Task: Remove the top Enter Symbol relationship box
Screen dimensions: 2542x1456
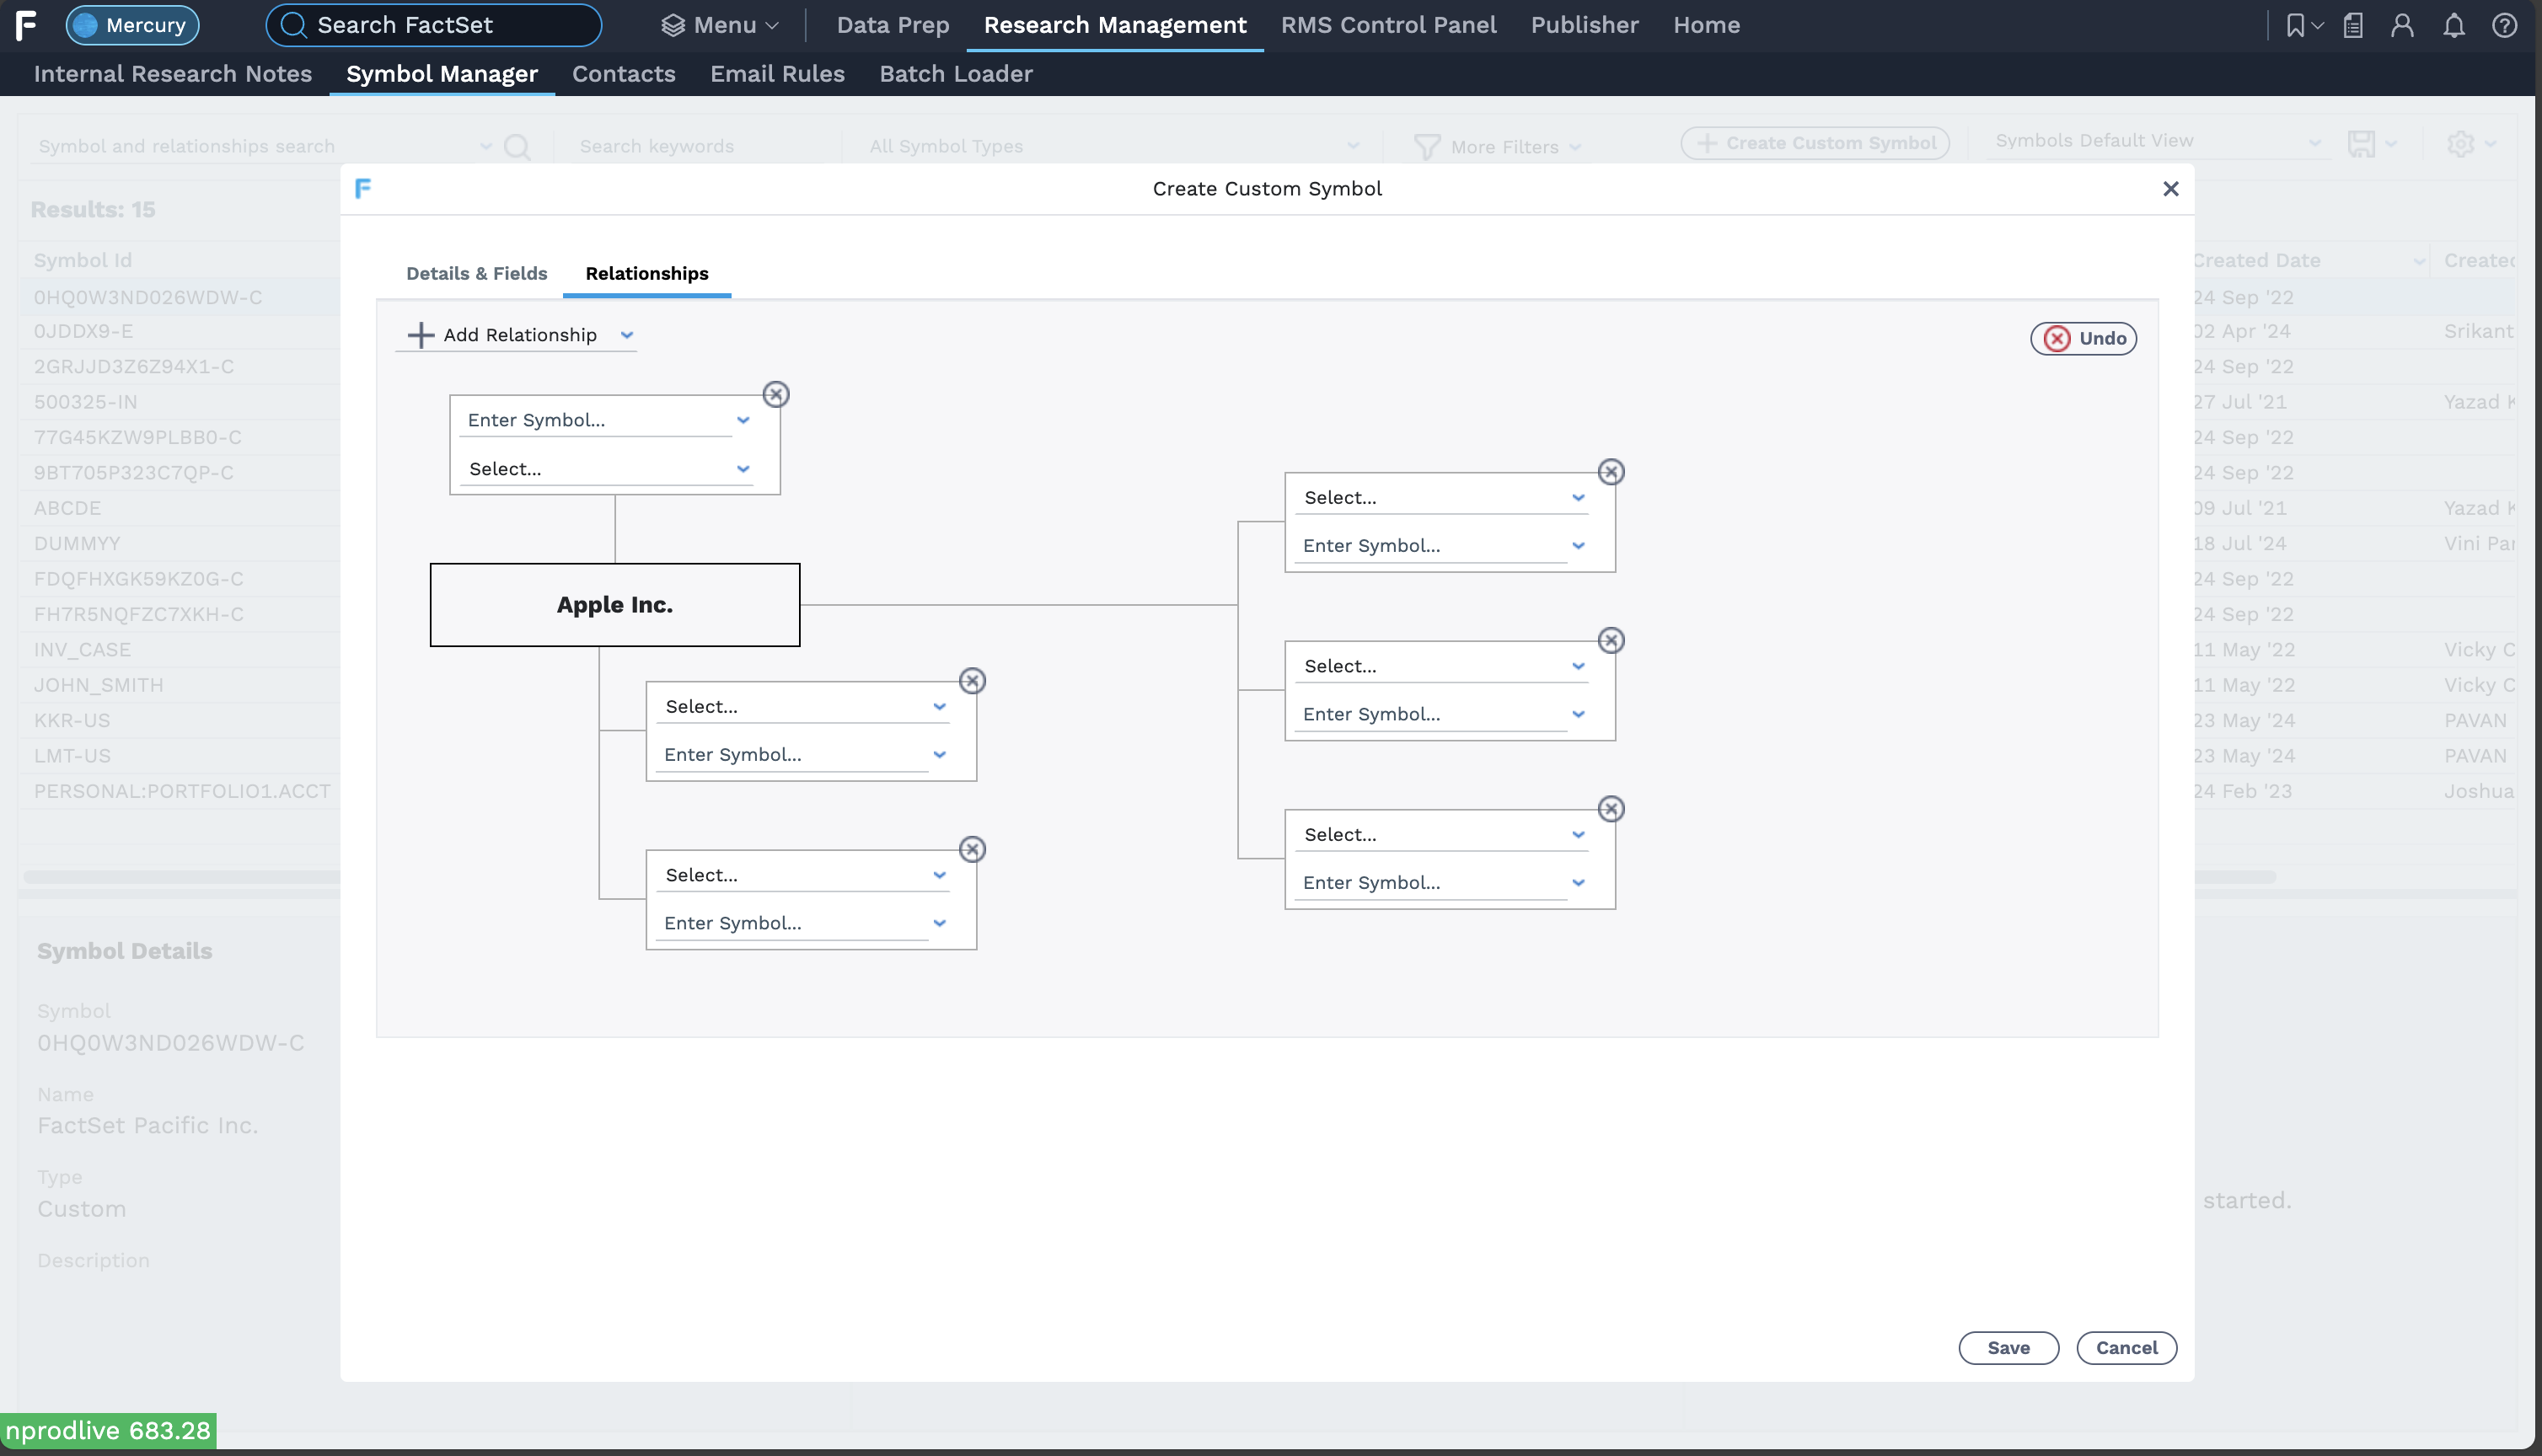Action: (x=776, y=394)
